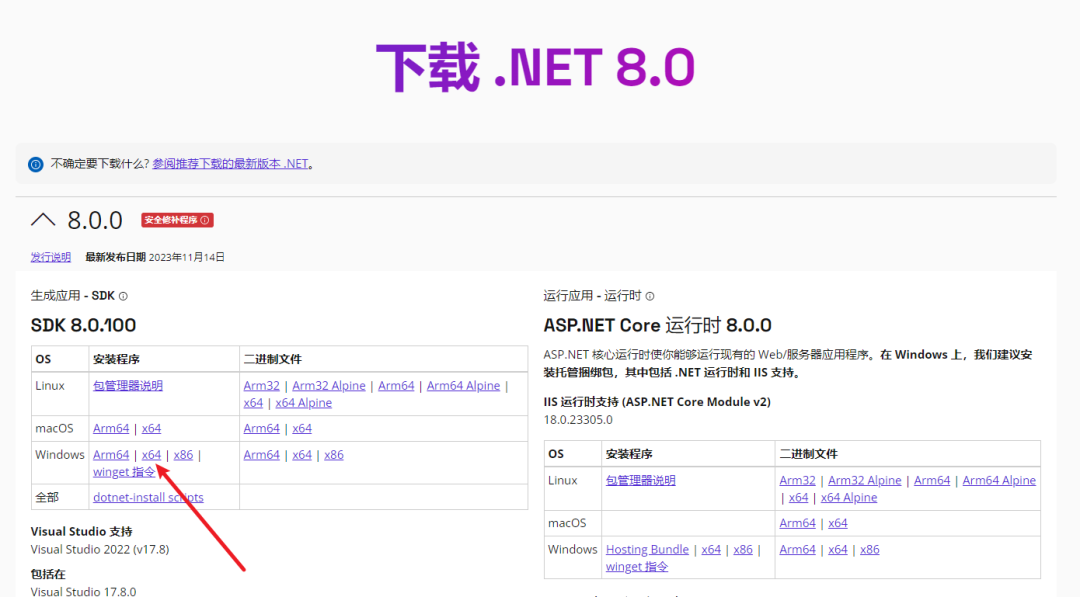The image size is (1080, 597).
Task: Download ASP.NET Core Linux Arm64 Alpine binary
Action: pos(999,481)
